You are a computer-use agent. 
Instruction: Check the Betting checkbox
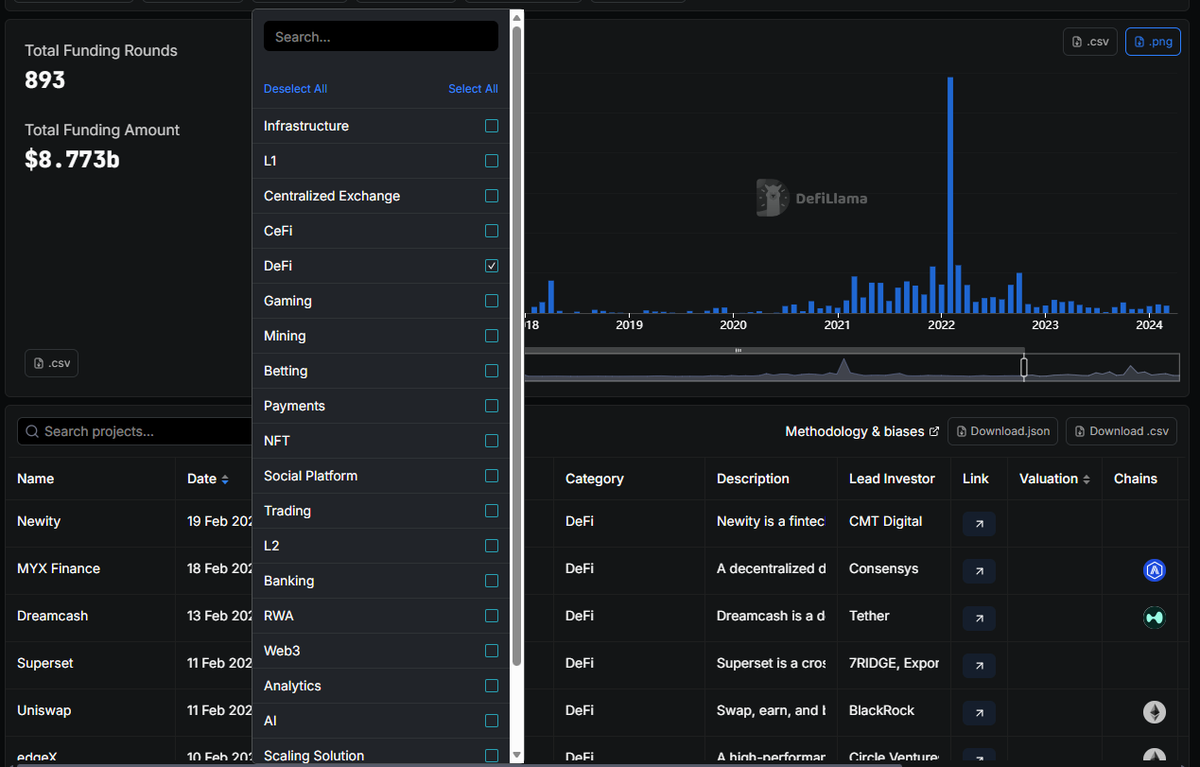491,371
